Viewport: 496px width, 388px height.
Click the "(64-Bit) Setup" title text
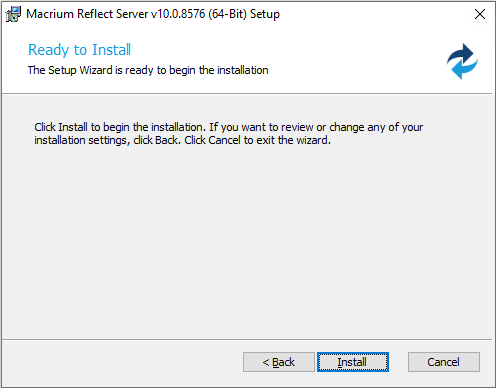[x=244, y=14]
